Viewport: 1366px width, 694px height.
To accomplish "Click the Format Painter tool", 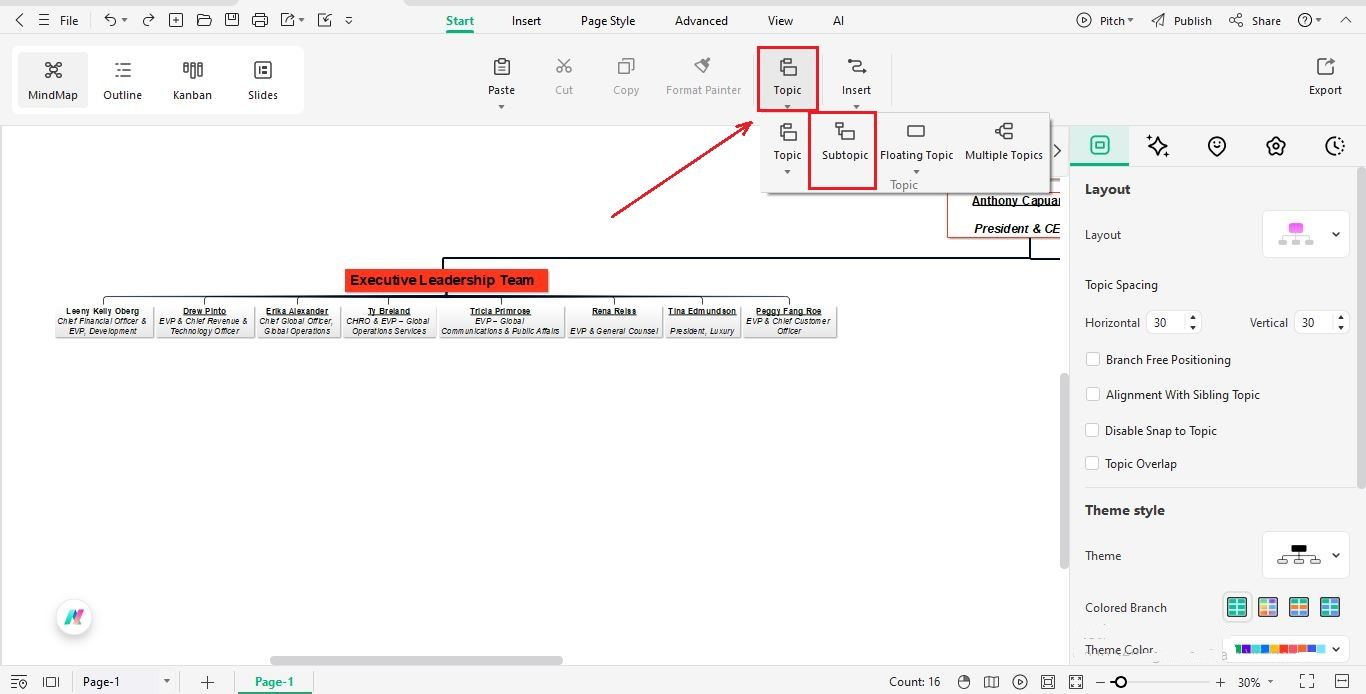I will pos(704,76).
